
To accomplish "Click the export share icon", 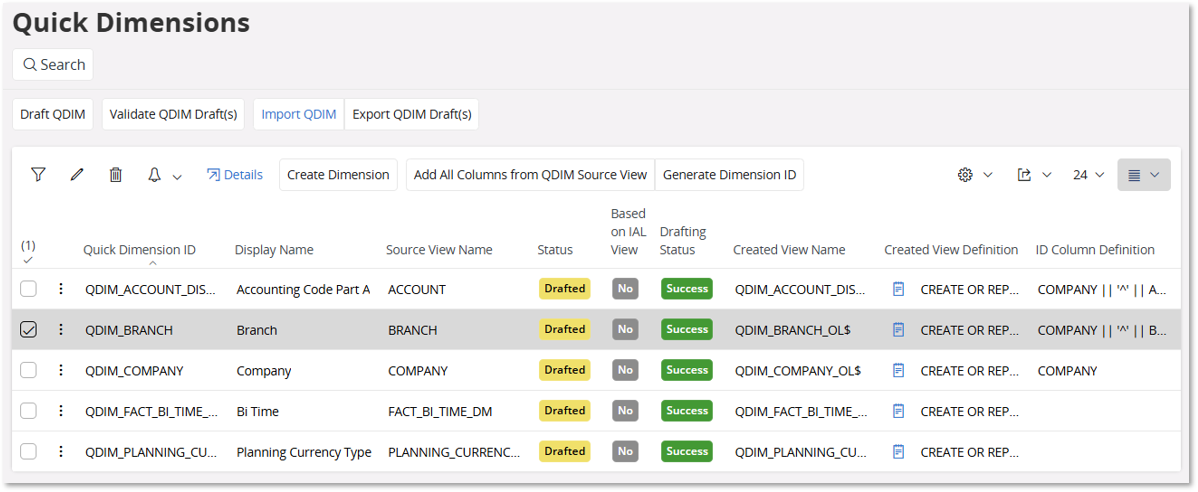I will pos(1025,175).
